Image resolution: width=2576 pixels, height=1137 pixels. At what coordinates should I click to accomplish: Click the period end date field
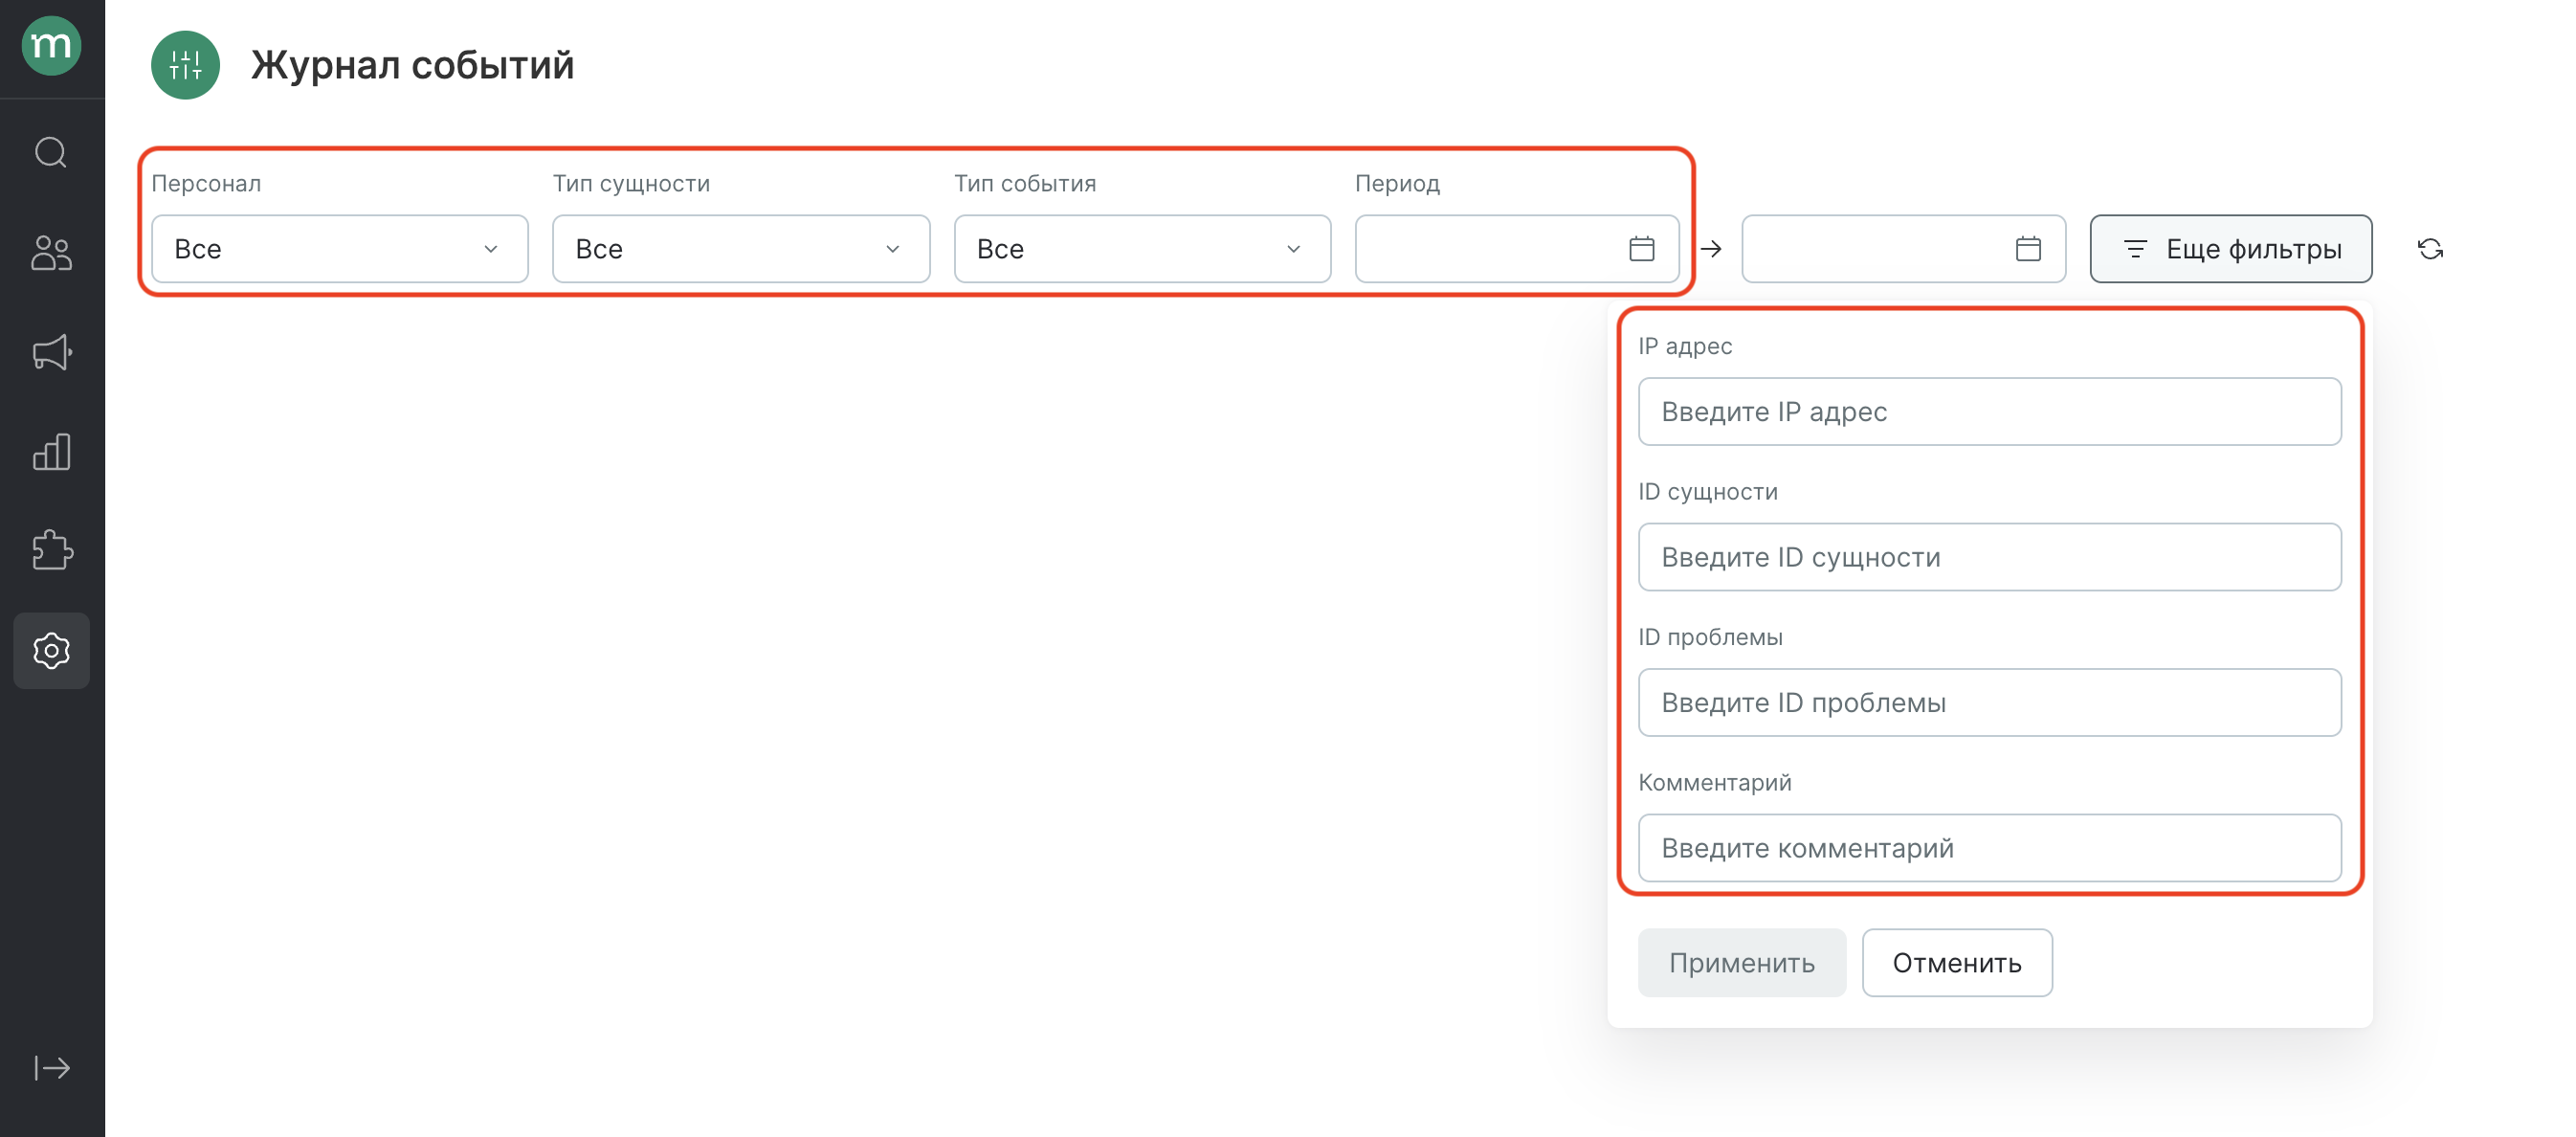pos(1904,249)
